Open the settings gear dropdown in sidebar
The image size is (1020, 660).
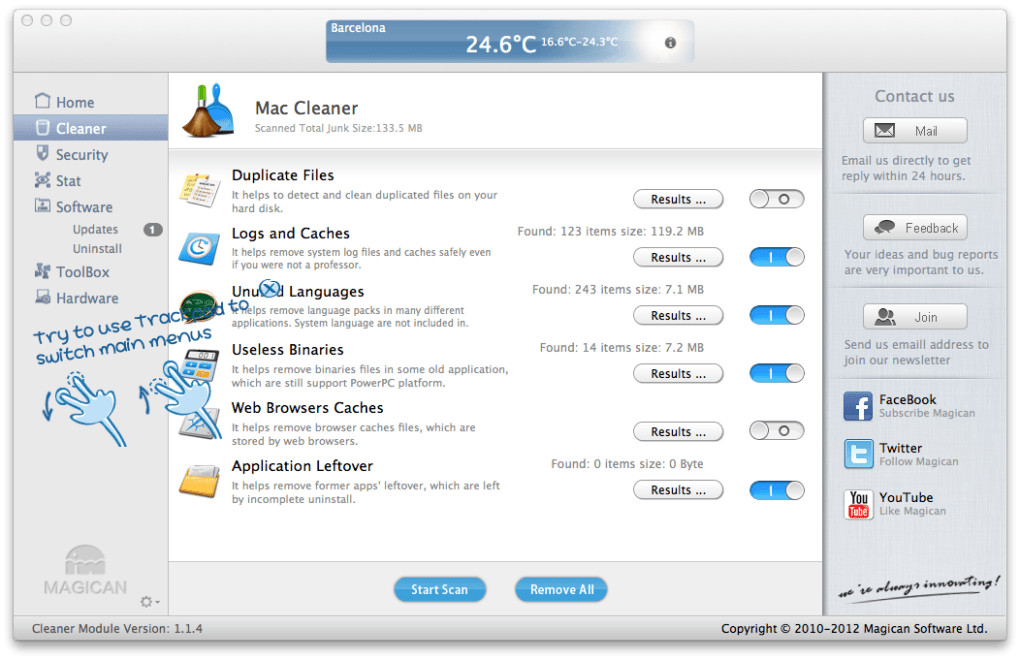coord(150,601)
